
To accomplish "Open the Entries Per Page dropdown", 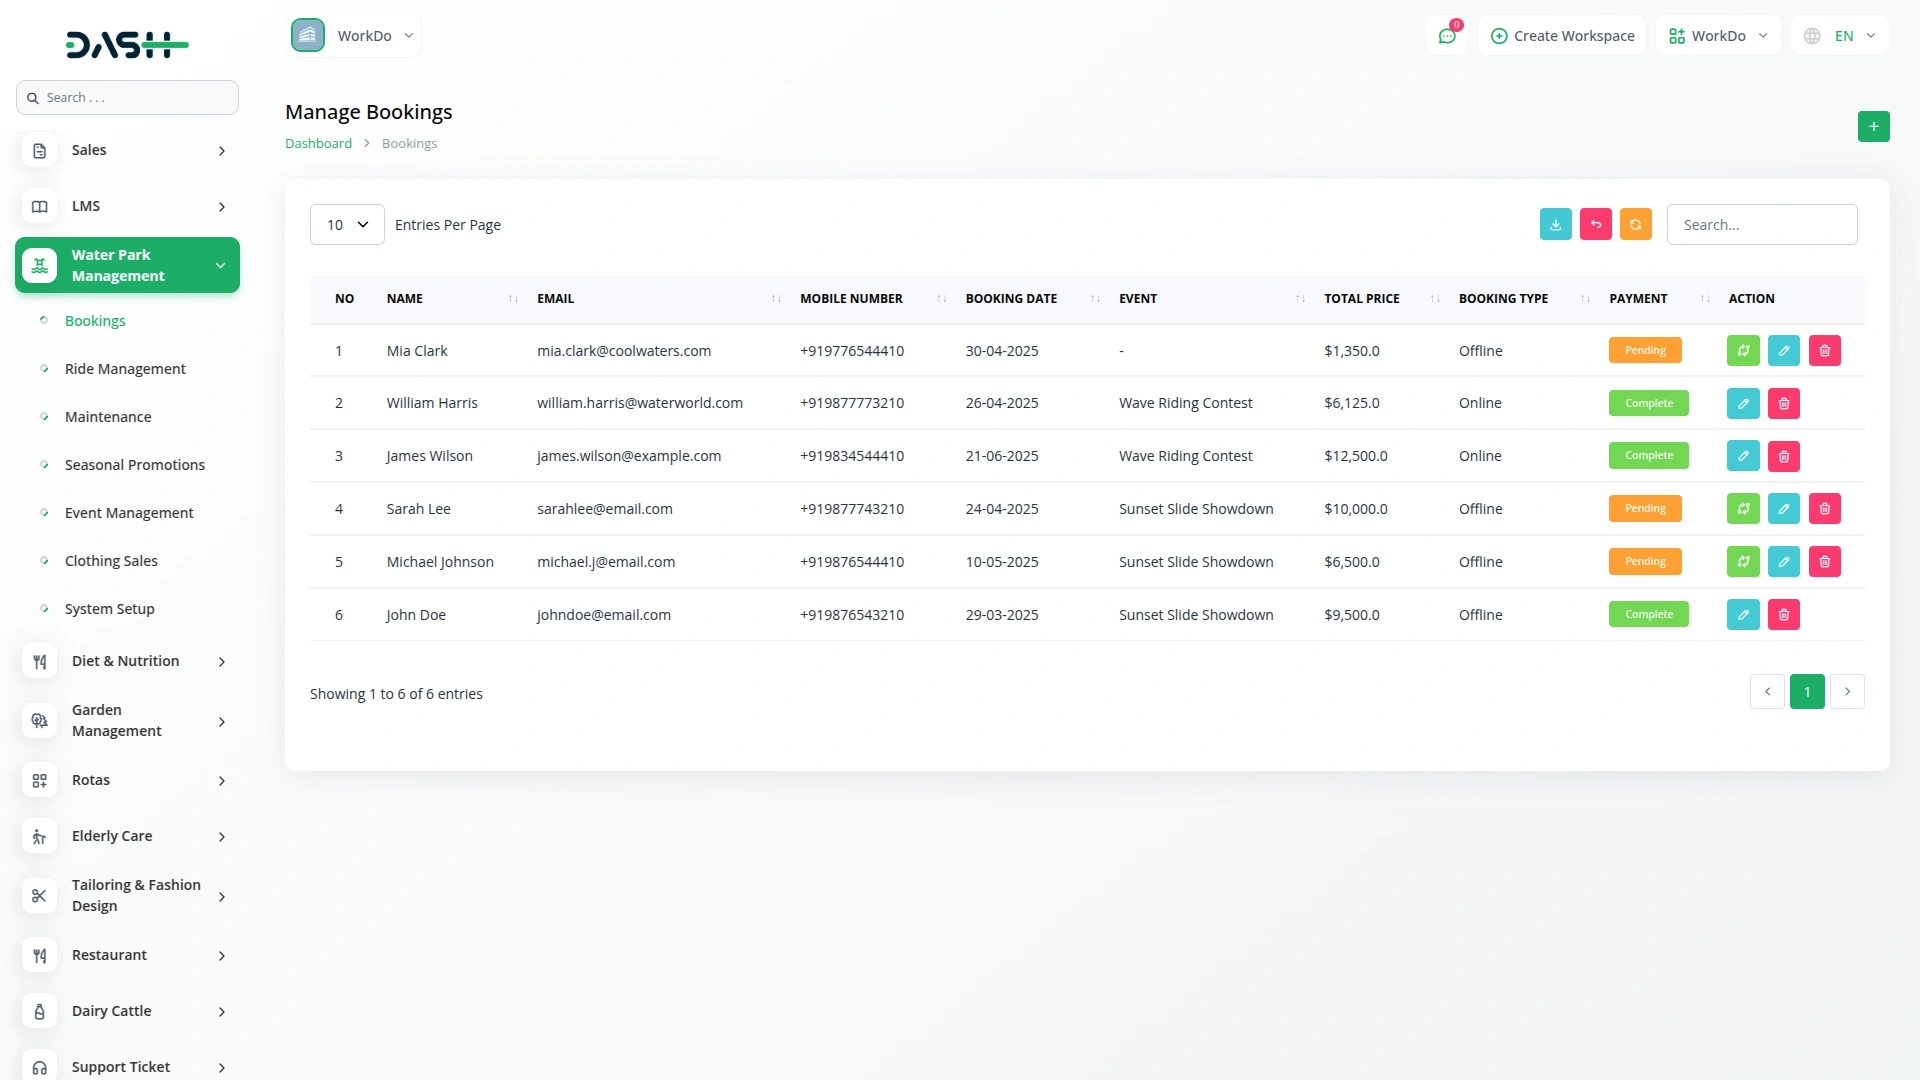I will pyautogui.click(x=347, y=225).
